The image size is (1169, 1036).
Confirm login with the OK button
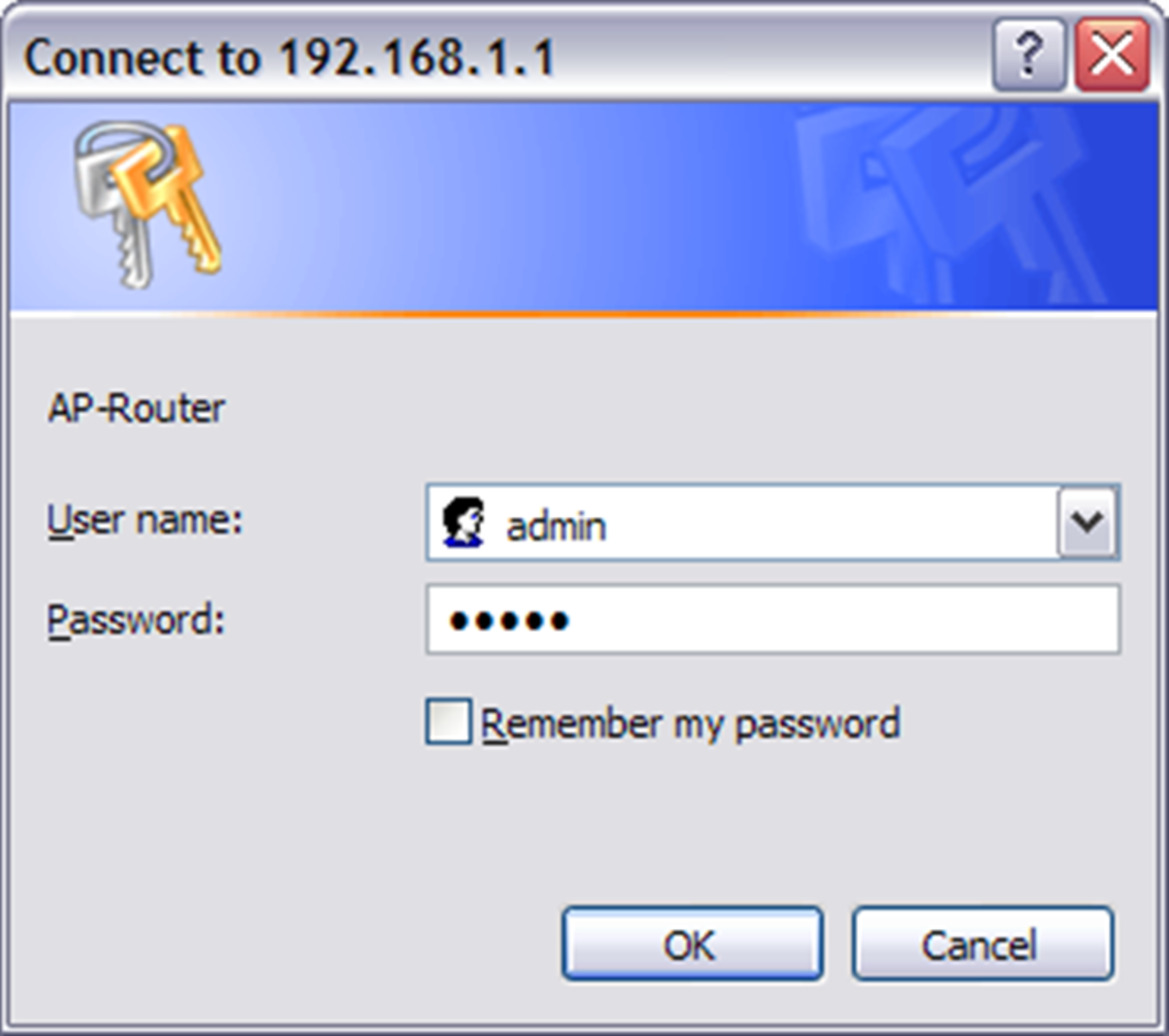(x=693, y=944)
